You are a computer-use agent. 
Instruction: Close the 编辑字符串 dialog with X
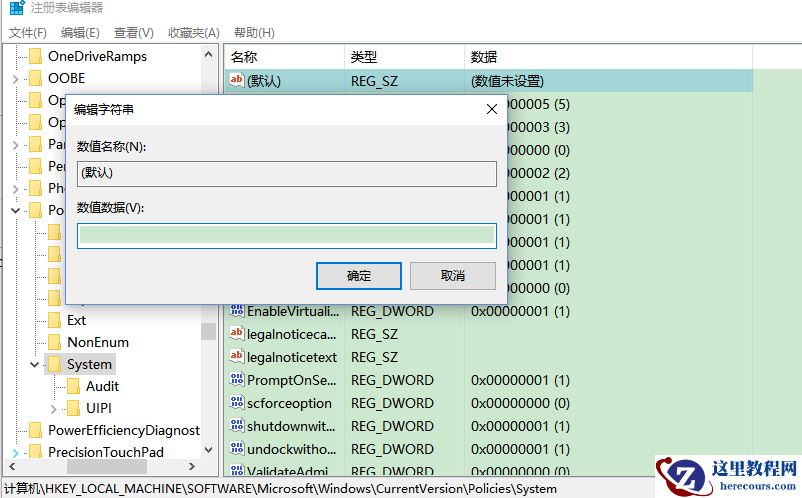click(492, 109)
